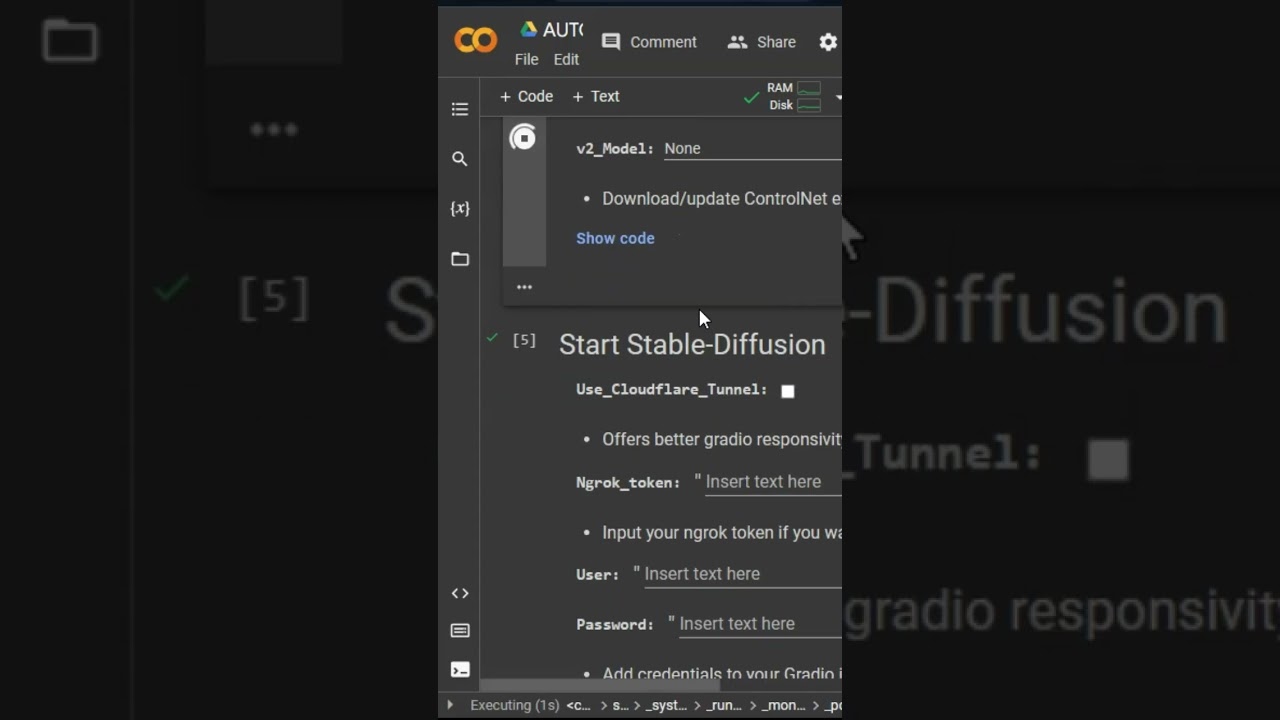Open the find and replace search icon
Image resolution: width=1280 pixels, height=720 pixels.
[460, 159]
